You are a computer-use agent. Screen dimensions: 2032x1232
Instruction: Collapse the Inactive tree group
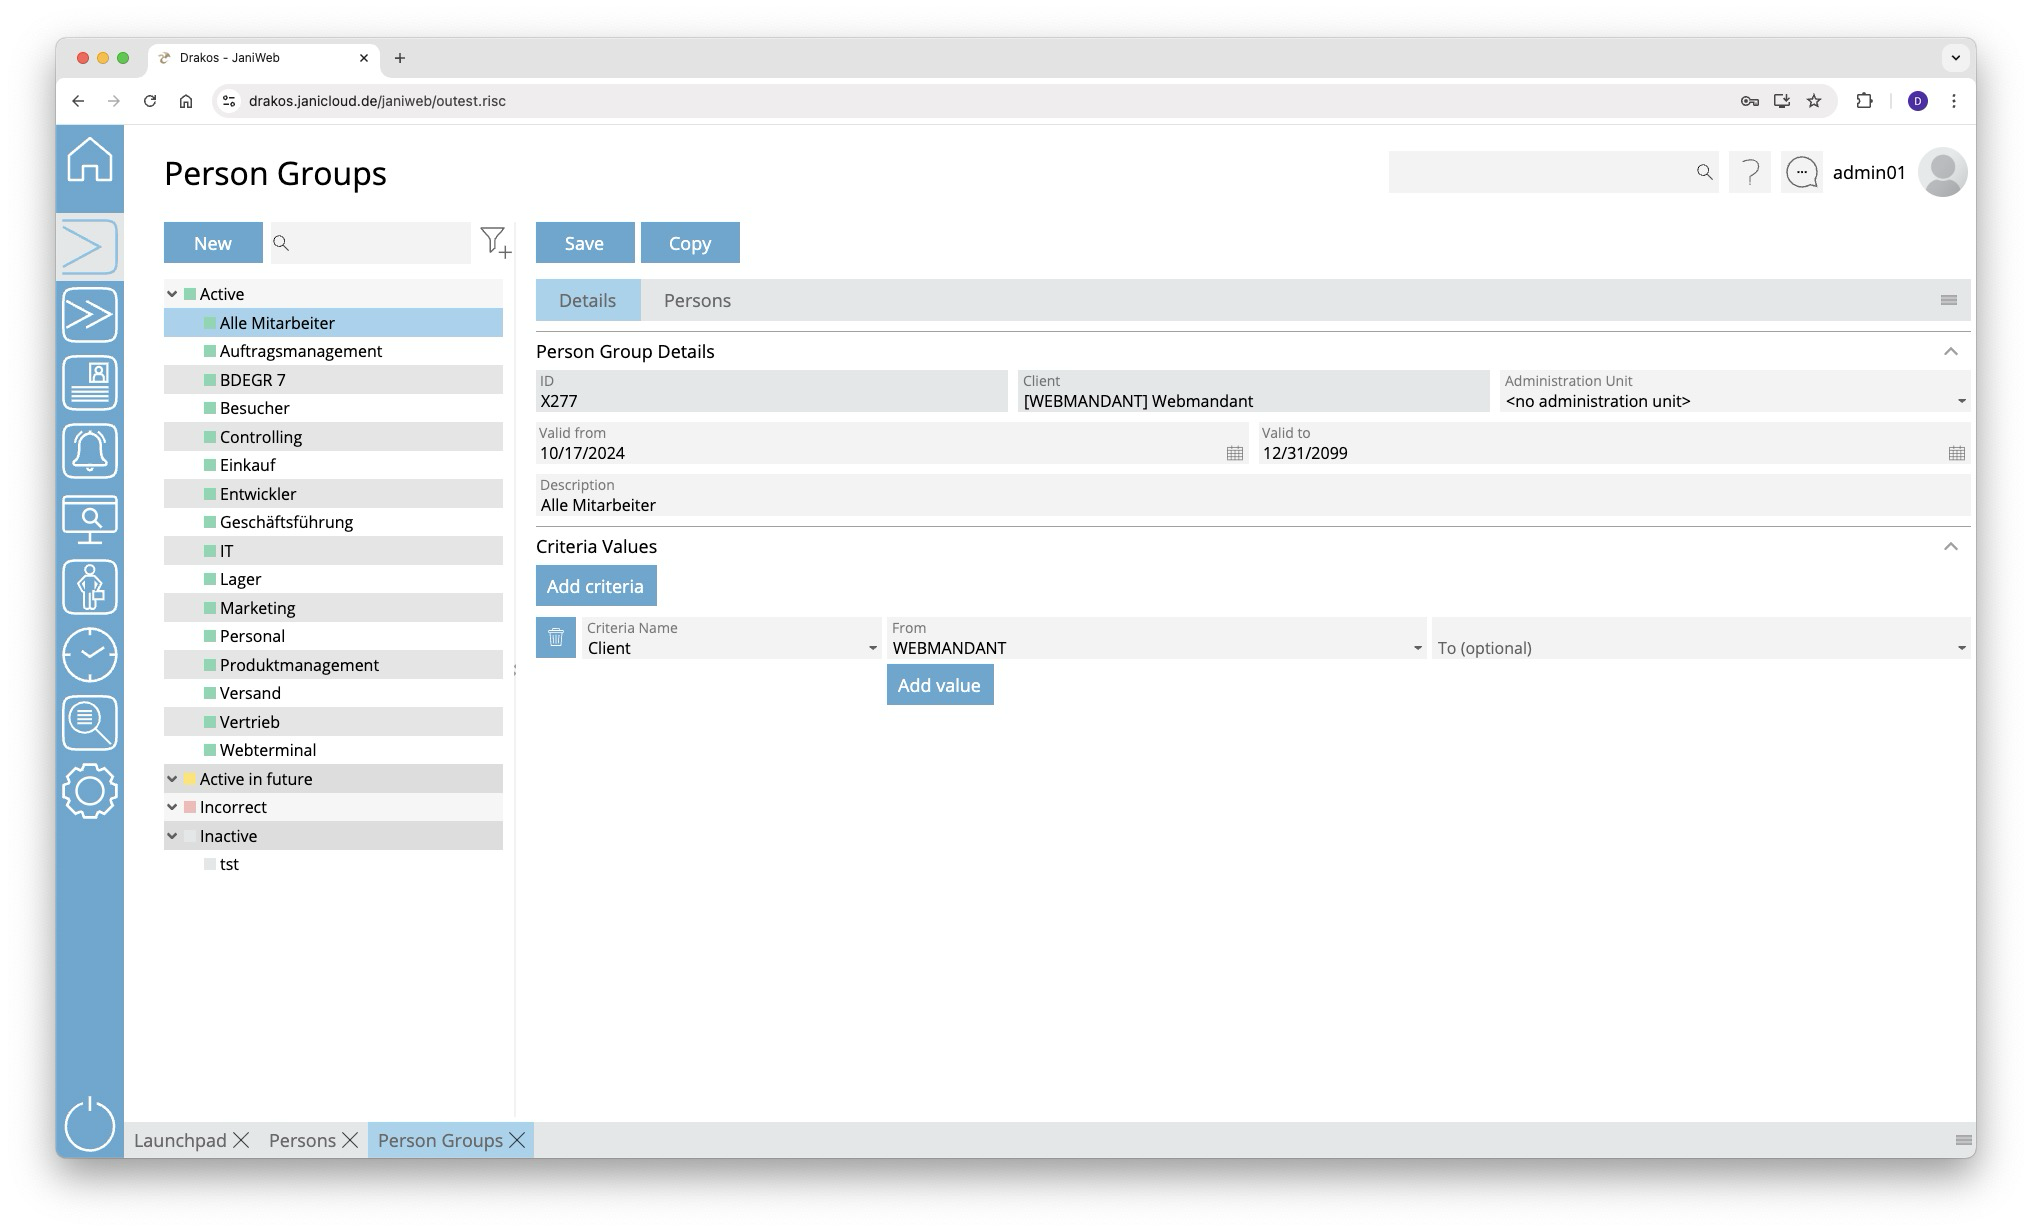point(172,836)
